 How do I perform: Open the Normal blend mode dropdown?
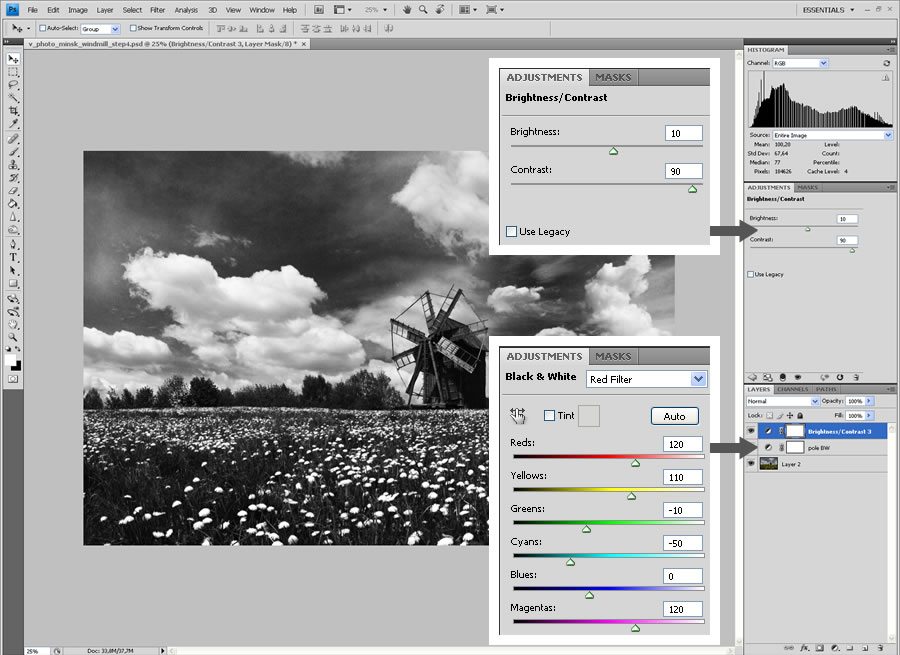tap(783, 401)
